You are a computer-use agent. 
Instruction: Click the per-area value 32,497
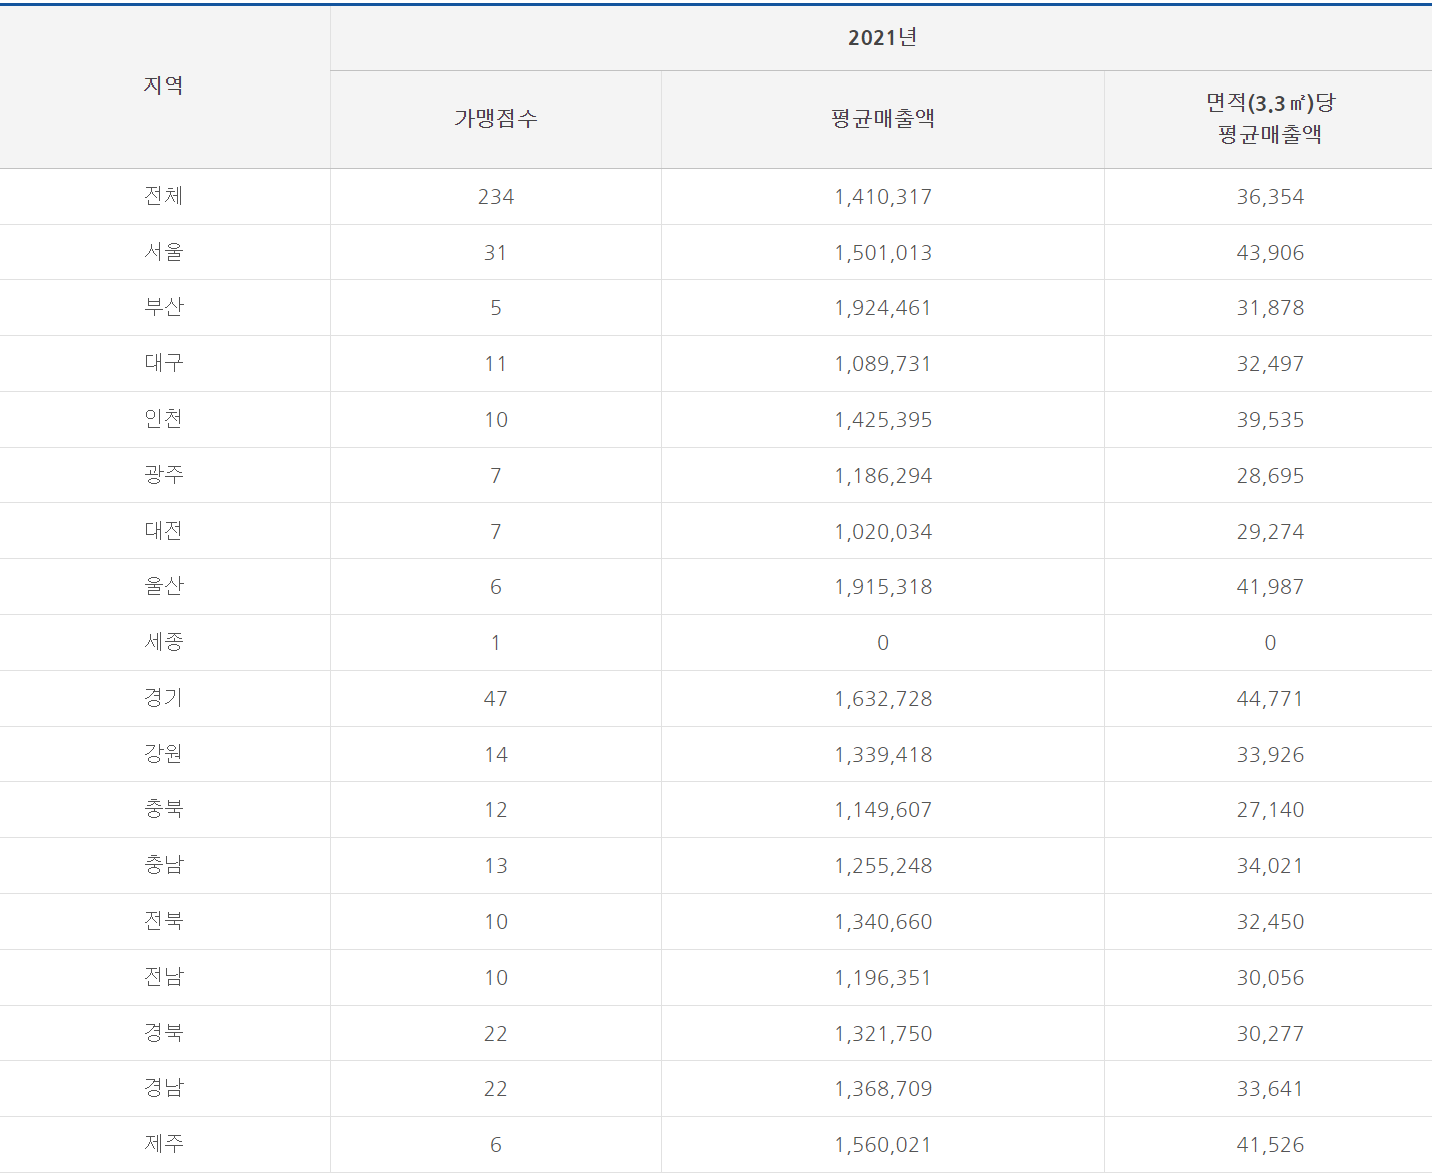point(1270,364)
